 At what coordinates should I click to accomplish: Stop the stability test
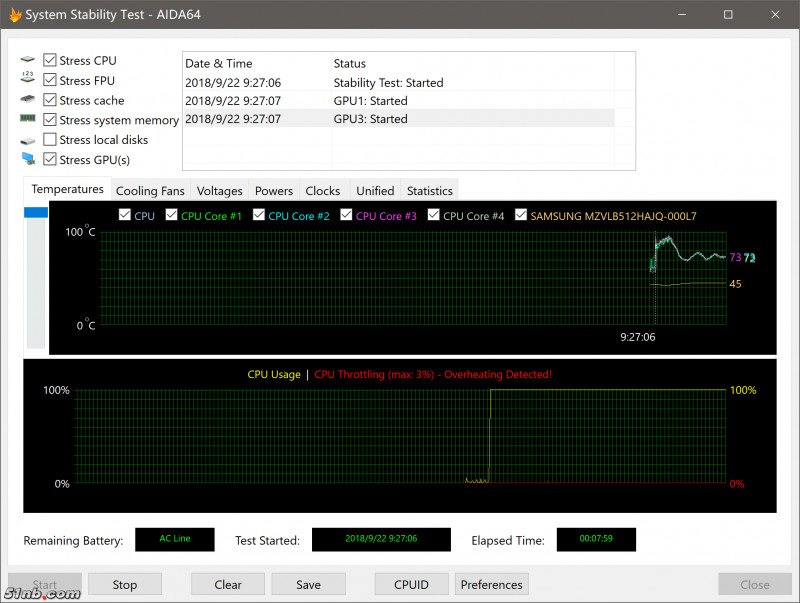tap(125, 584)
